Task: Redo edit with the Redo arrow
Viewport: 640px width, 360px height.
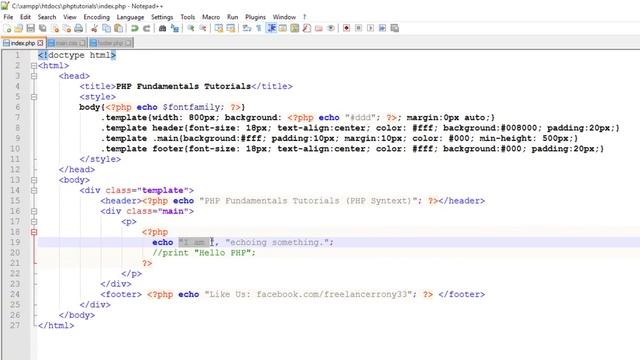Action: point(146,28)
